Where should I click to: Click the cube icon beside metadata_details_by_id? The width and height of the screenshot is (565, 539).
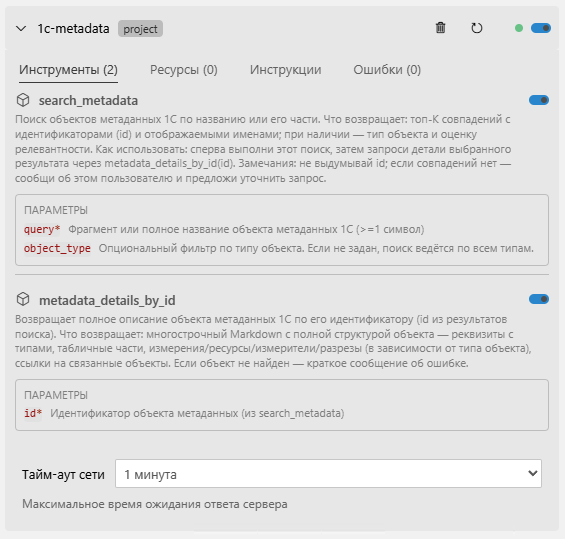point(23,299)
